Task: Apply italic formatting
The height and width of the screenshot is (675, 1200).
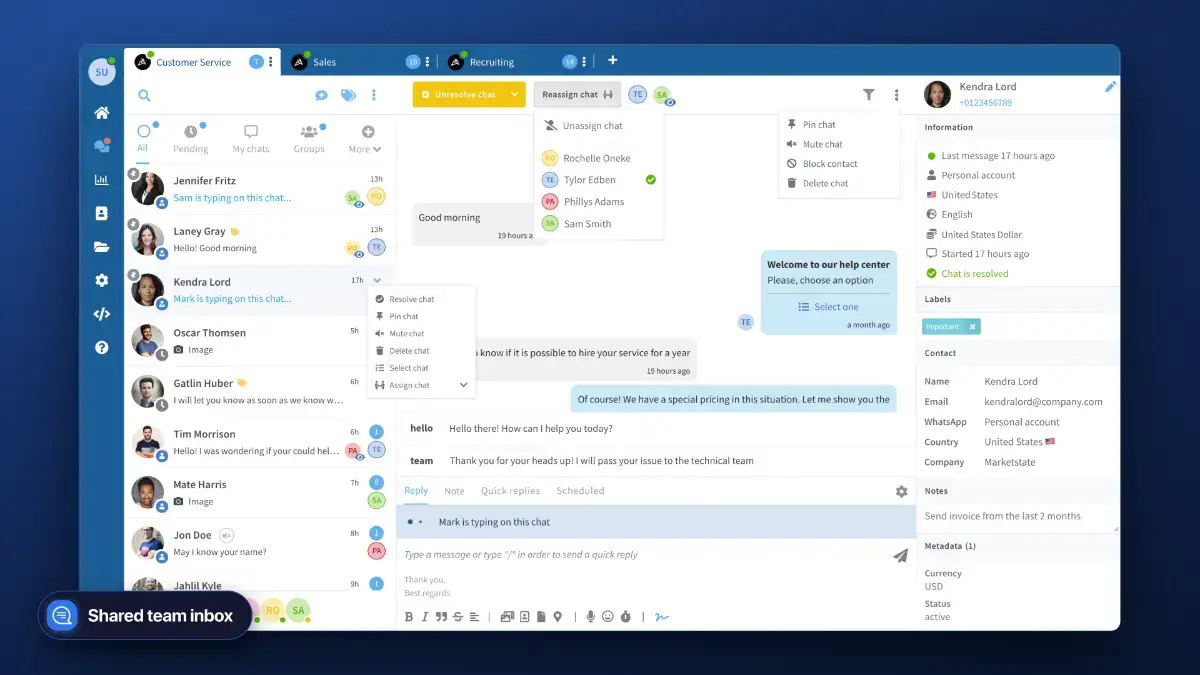Action: click(x=424, y=617)
